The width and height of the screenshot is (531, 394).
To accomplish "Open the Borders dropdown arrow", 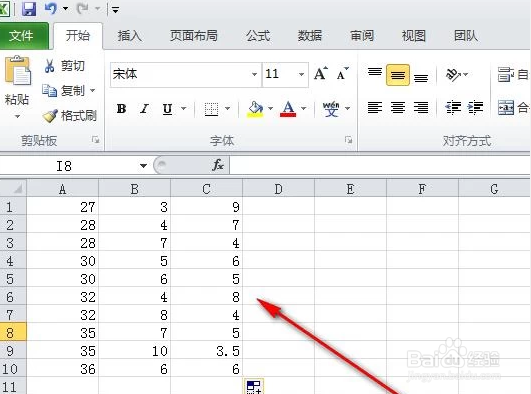I will (x=227, y=109).
